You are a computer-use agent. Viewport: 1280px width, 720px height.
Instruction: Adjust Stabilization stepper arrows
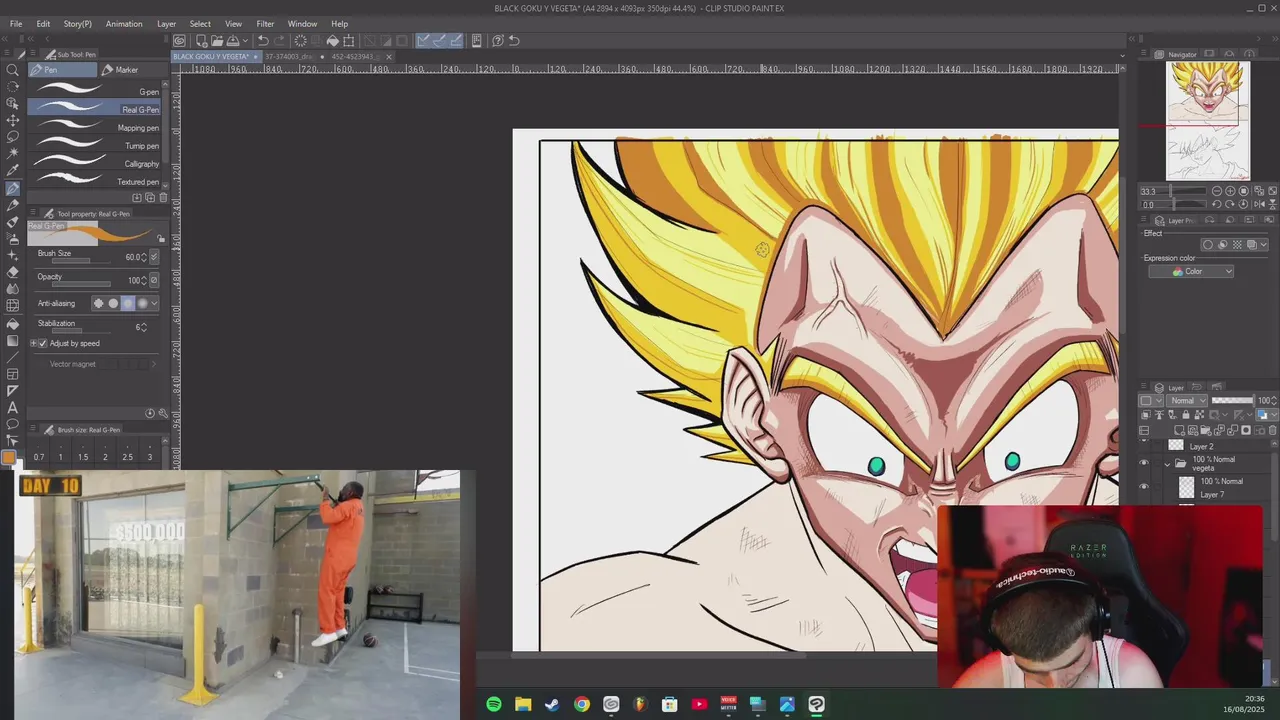[145, 327]
